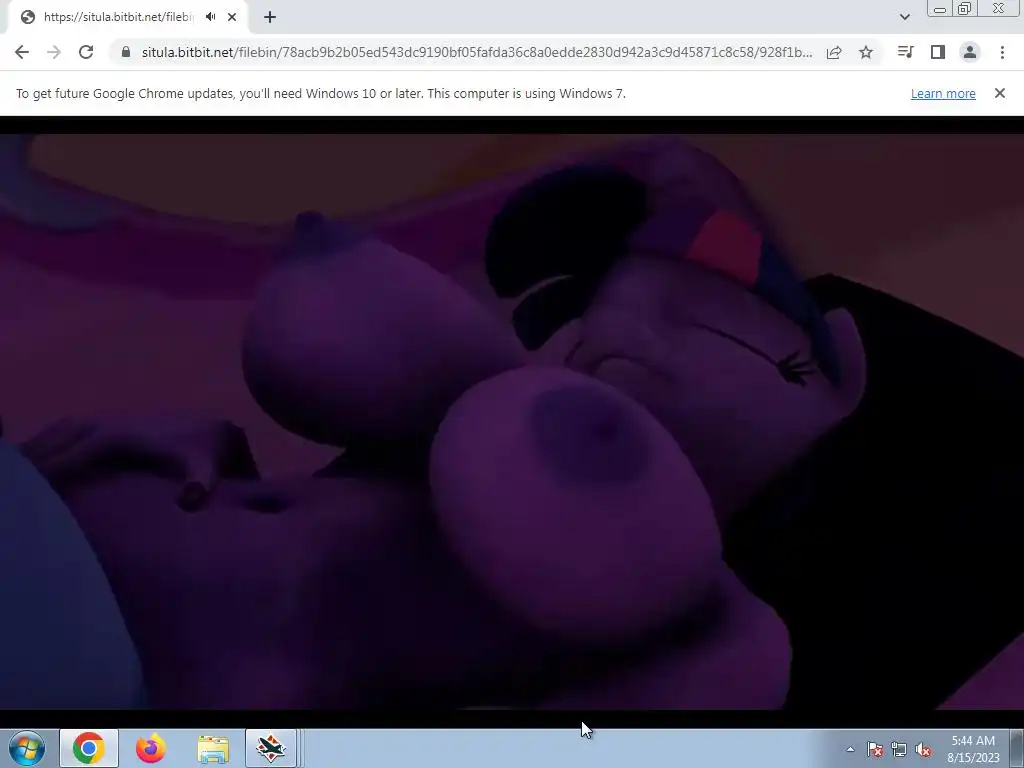The height and width of the screenshot is (768, 1024).
Task: Open the Chrome profile menu
Action: pyautogui.click(x=970, y=52)
